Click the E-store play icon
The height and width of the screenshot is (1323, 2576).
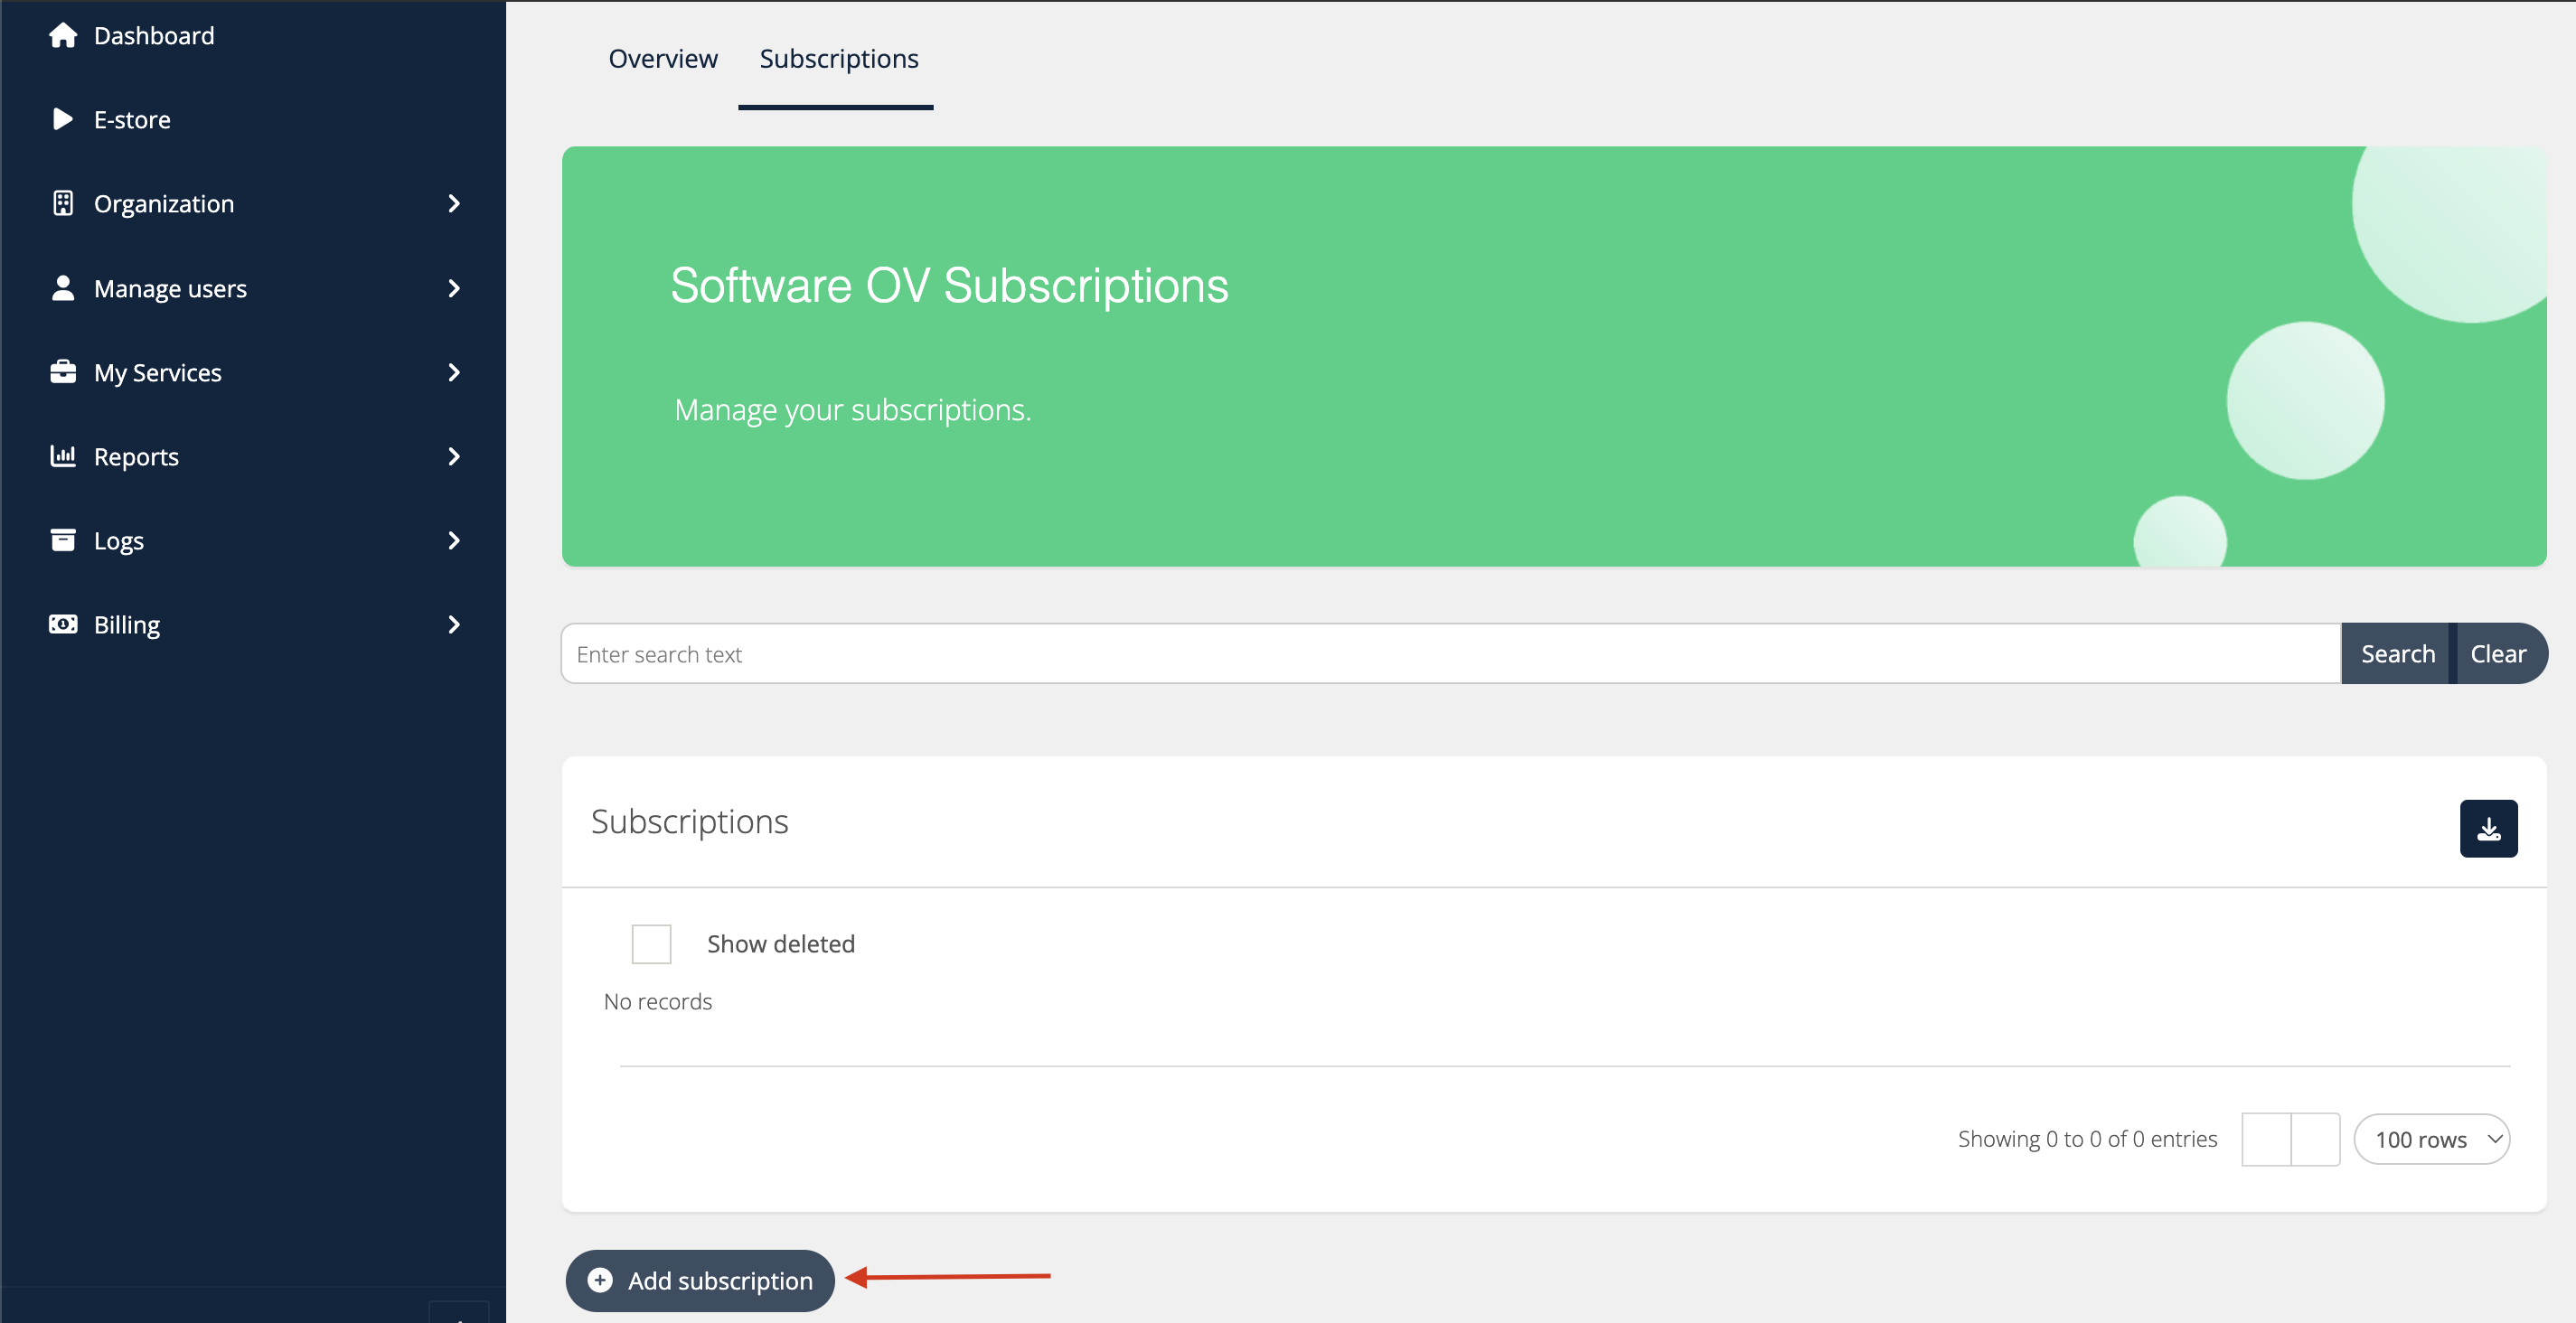(x=63, y=120)
